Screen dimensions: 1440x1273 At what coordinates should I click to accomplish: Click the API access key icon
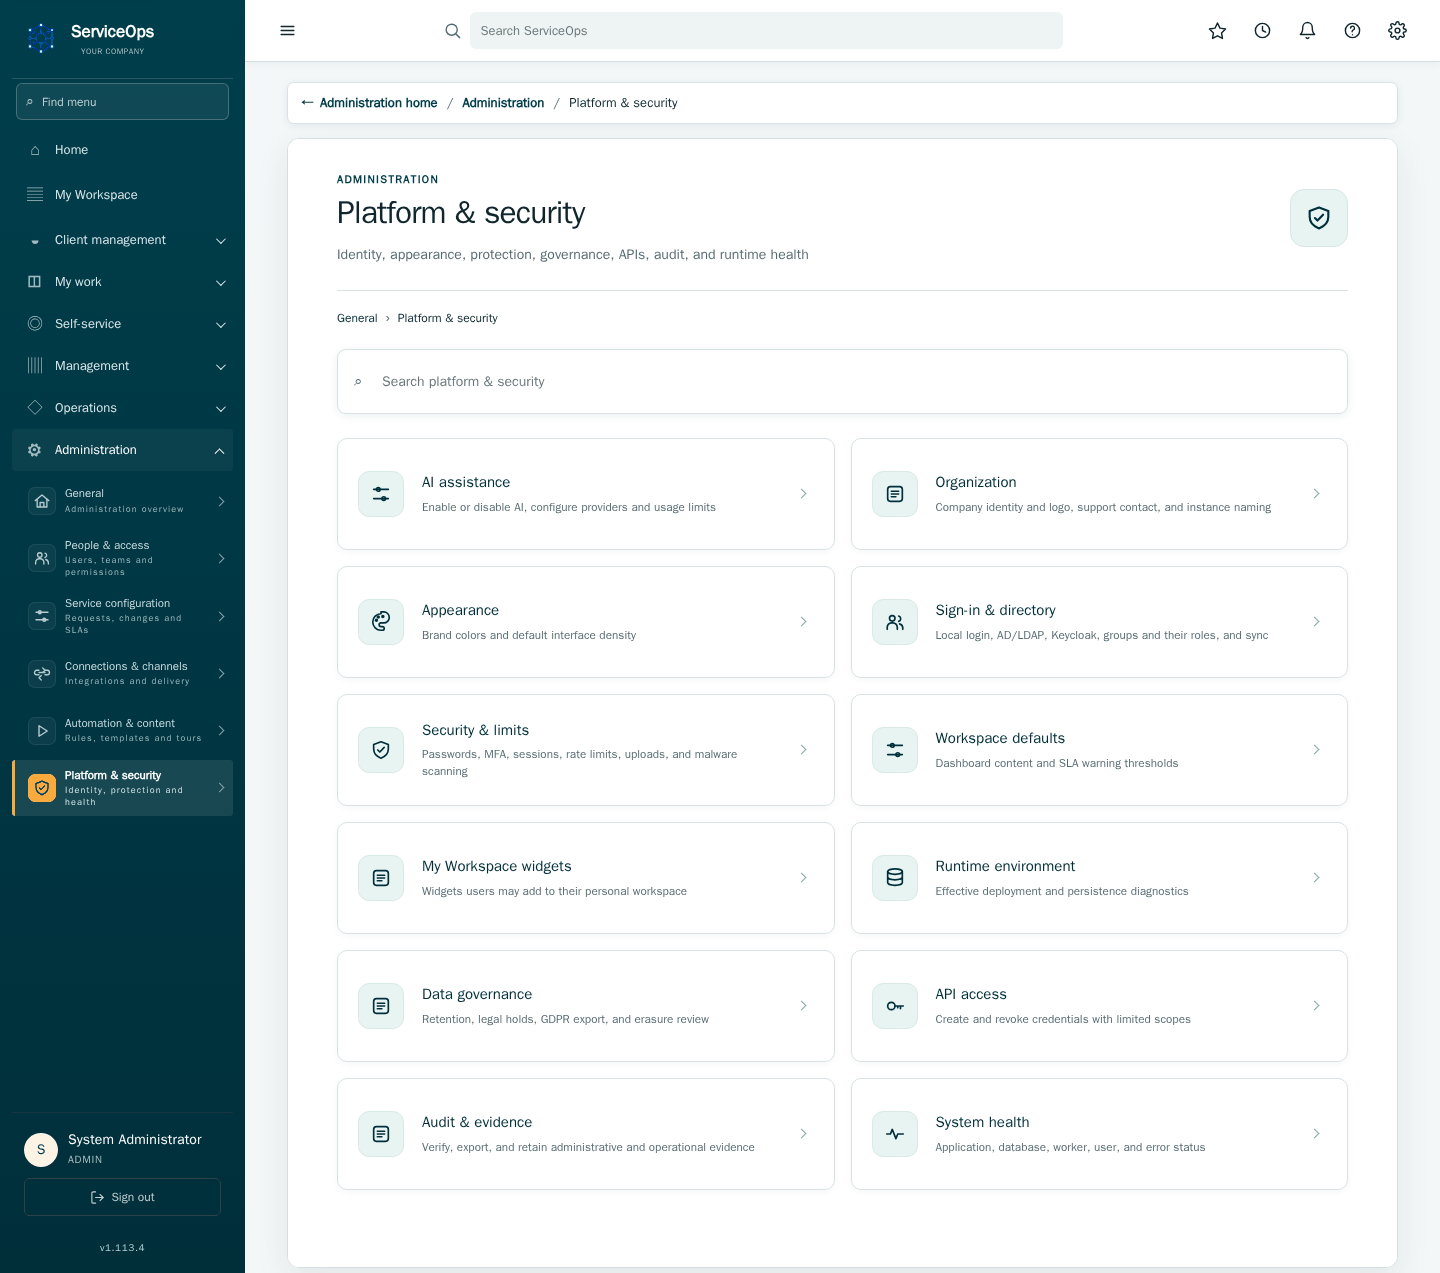click(895, 1006)
